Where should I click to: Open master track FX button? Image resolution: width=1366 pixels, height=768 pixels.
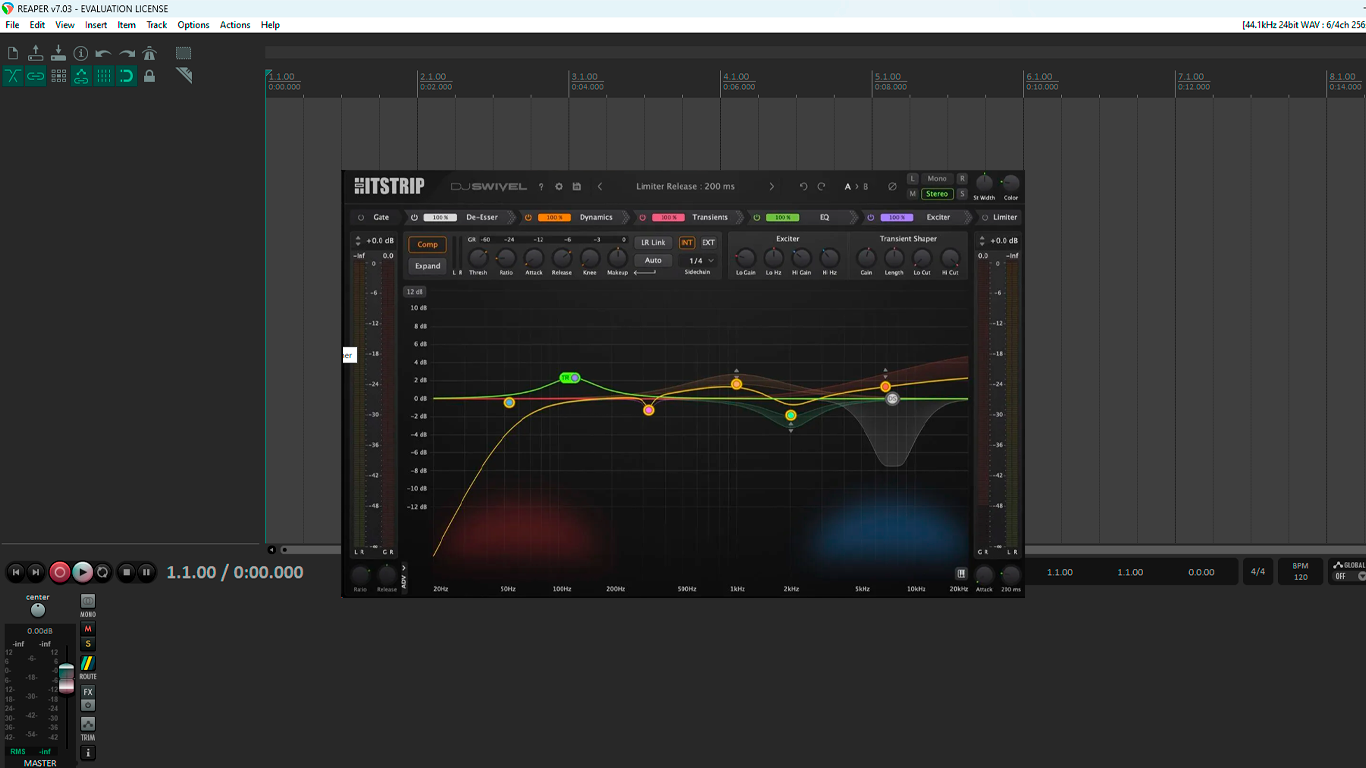(88, 692)
